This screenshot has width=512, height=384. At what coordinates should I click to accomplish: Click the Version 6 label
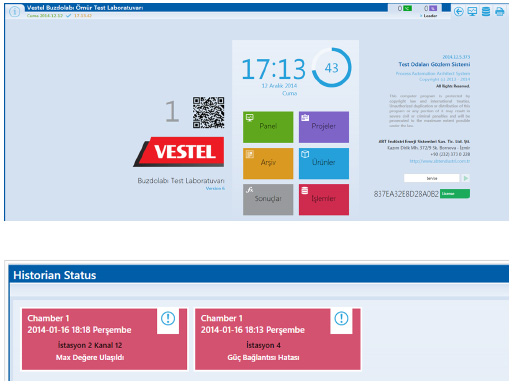click(215, 188)
